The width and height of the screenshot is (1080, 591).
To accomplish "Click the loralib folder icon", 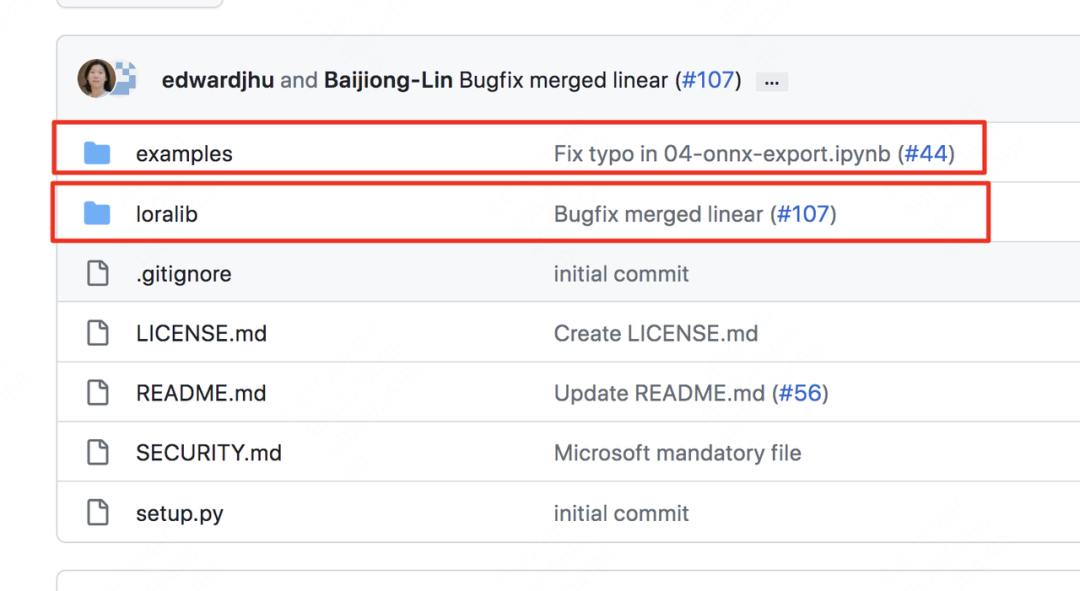I will 97,213.
